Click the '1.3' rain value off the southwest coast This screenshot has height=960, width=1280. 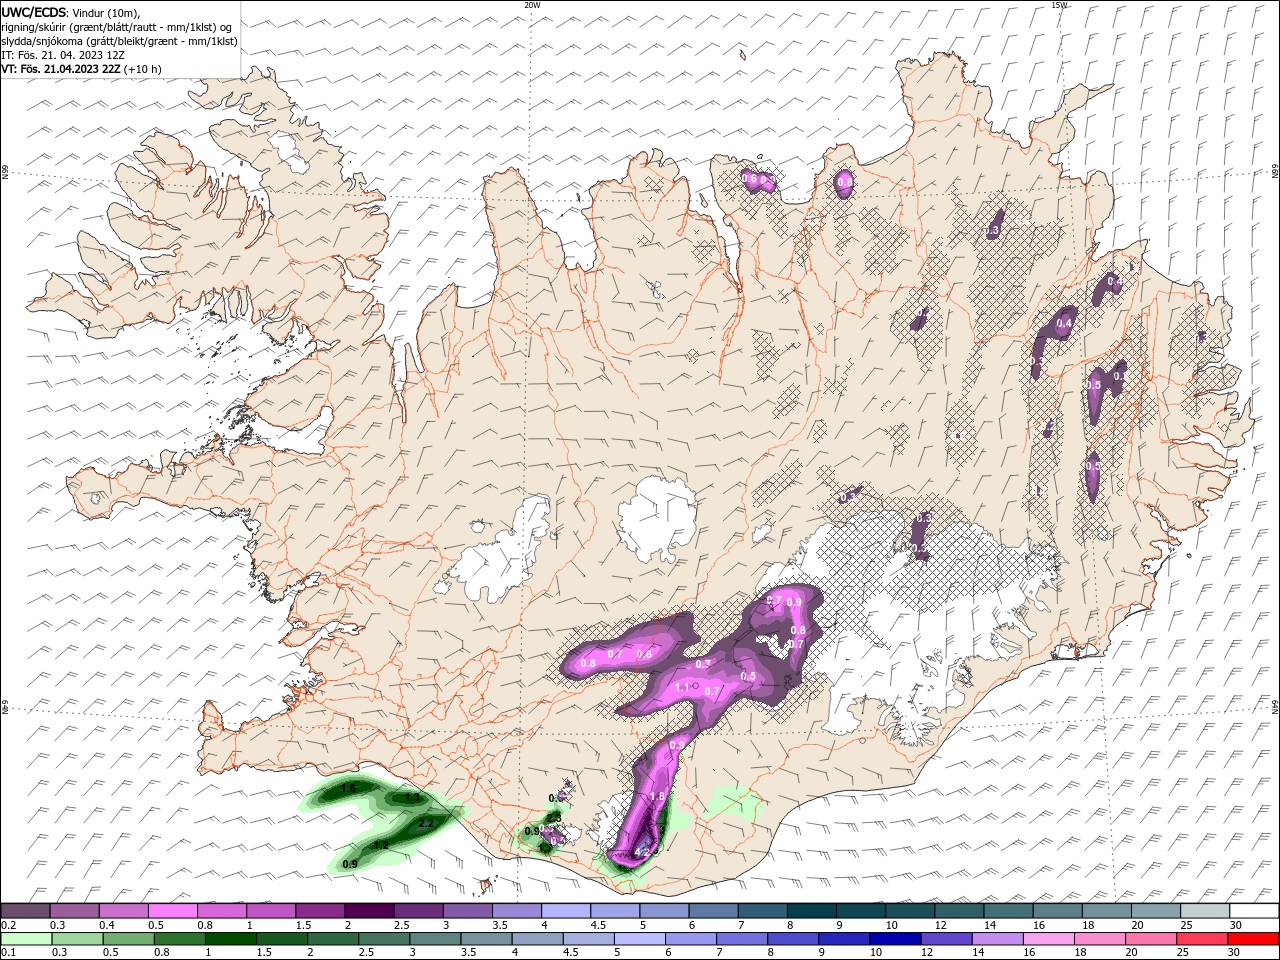pyautogui.click(x=412, y=797)
